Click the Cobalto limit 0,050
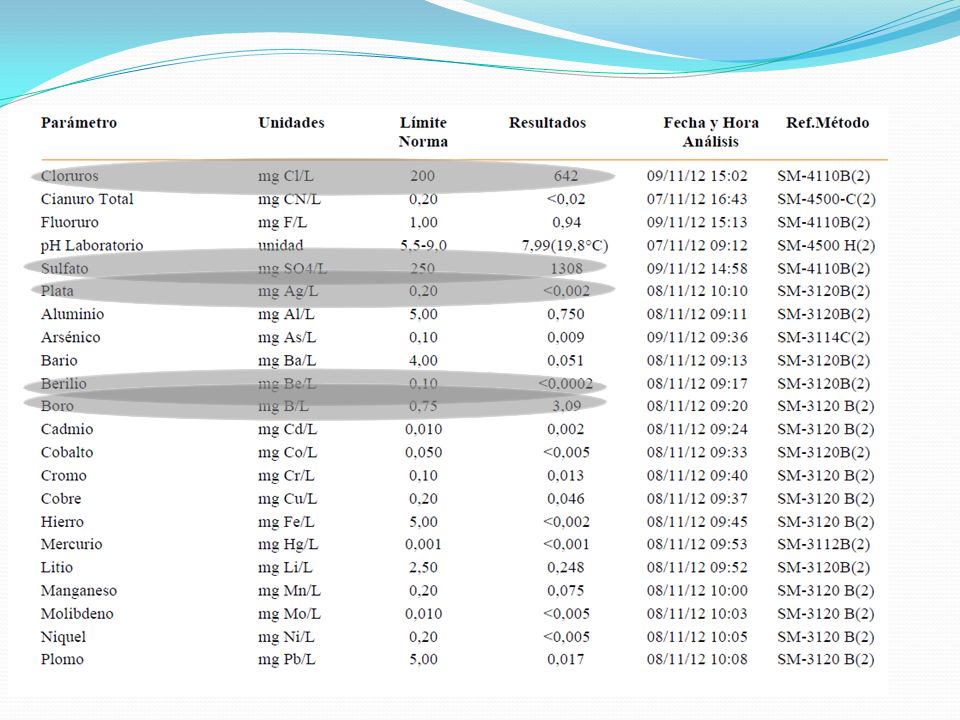Screen dimensions: 960x720 423,452
